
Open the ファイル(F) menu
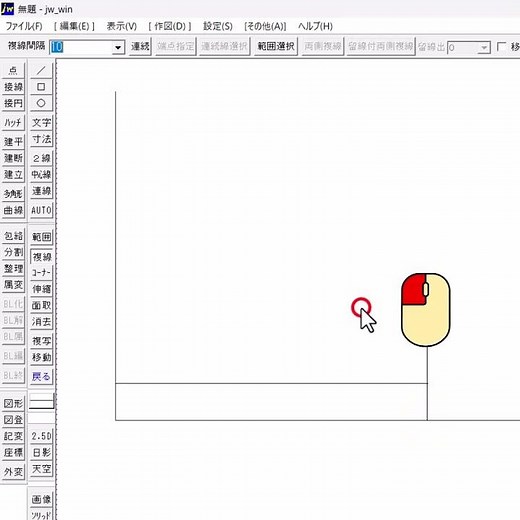[x=24, y=26]
